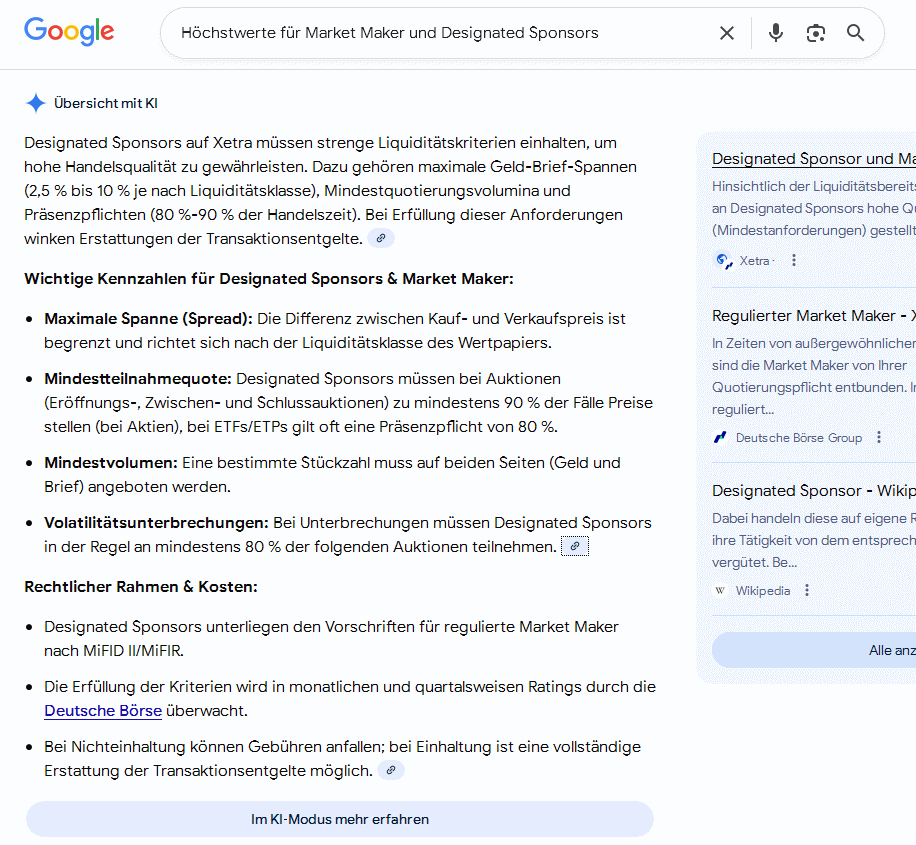Image resolution: width=916 pixels, height=845 pixels.
Task: Click 'Mindestvolumen:' bold text
Action: point(110,463)
